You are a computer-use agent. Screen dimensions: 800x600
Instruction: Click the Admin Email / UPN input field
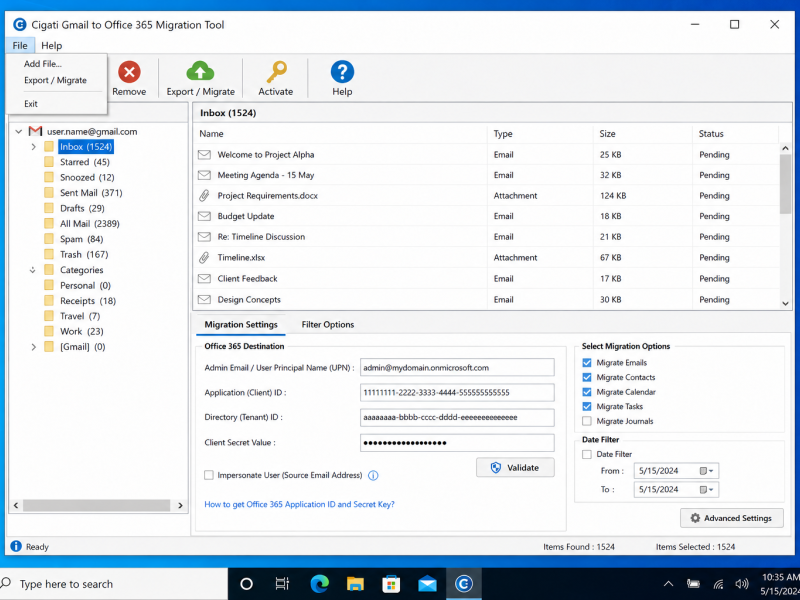(x=457, y=367)
